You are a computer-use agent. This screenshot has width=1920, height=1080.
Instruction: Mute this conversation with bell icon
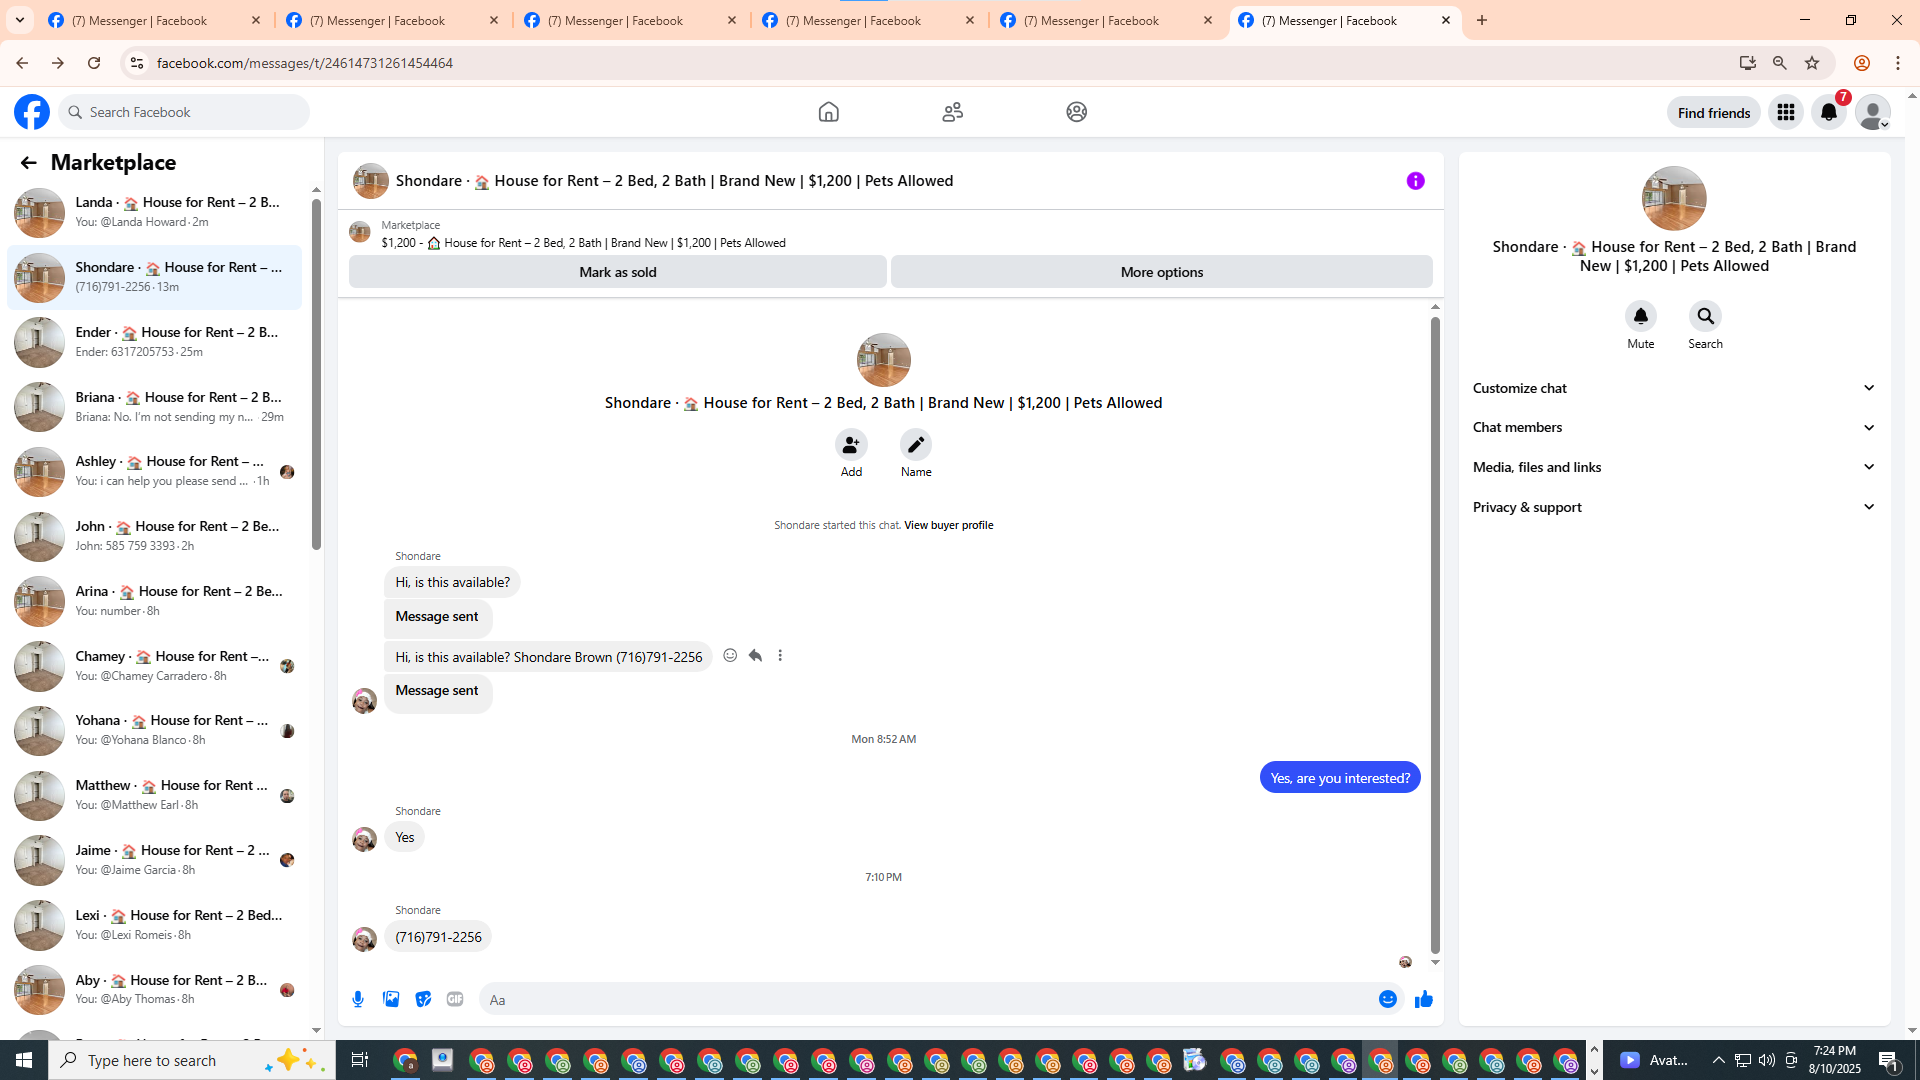(x=1640, y=317)
